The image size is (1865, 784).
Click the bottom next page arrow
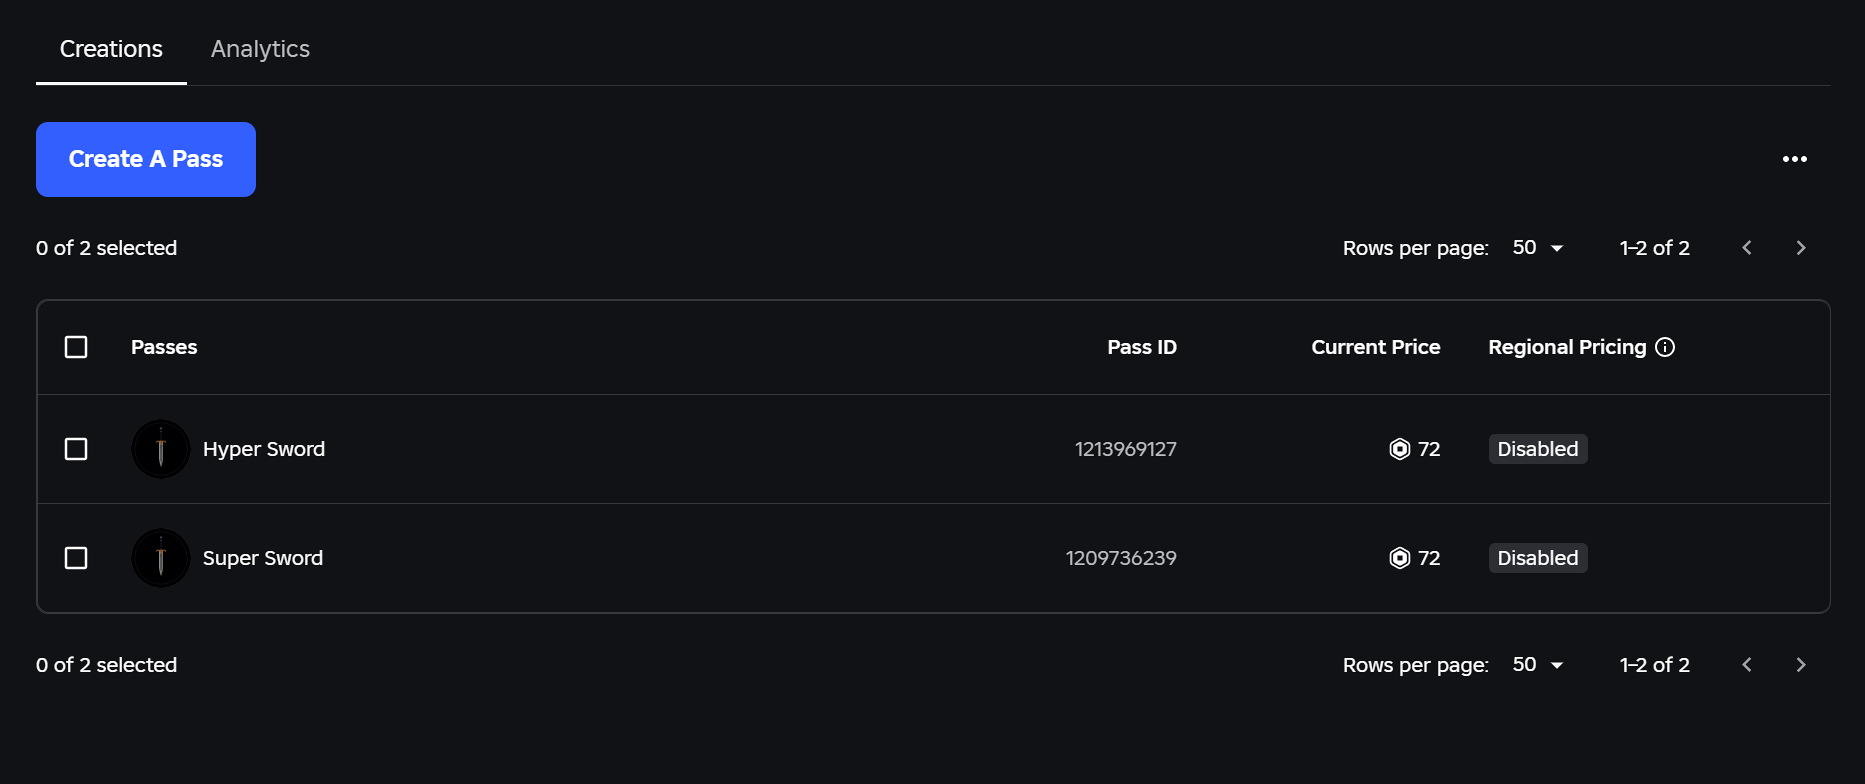(x=1801, y=665)
